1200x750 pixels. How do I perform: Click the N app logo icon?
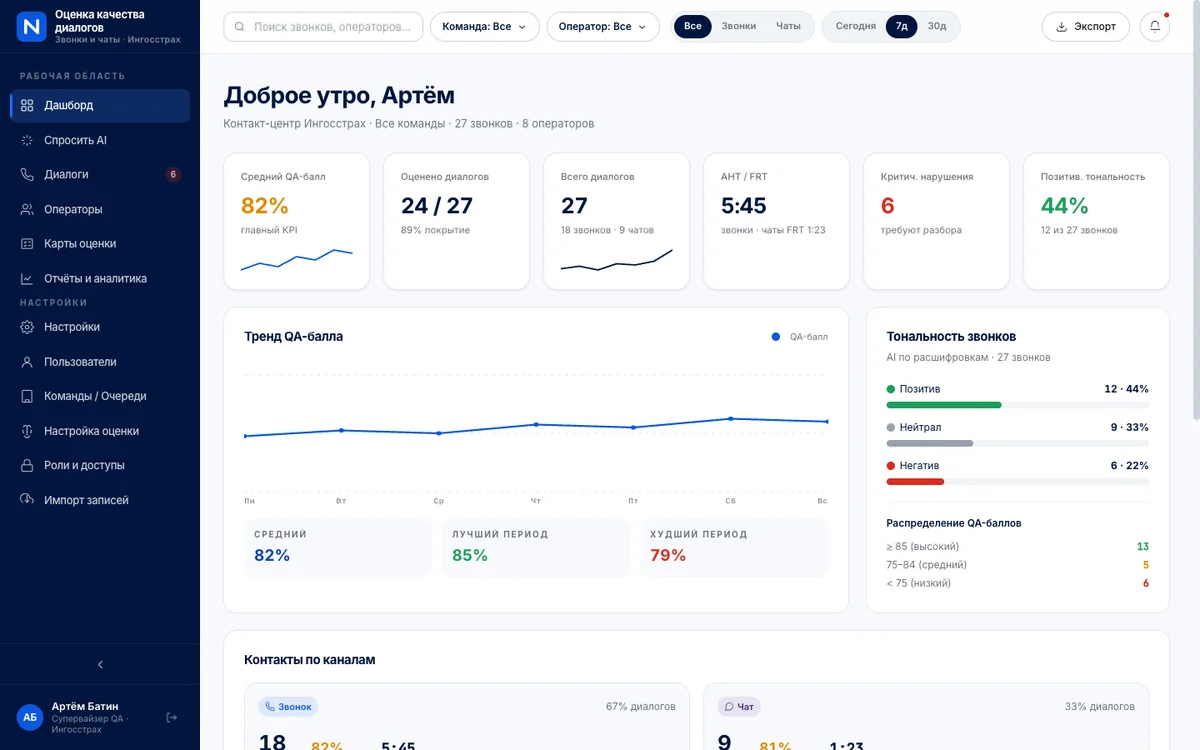click(x=32, y=27)
